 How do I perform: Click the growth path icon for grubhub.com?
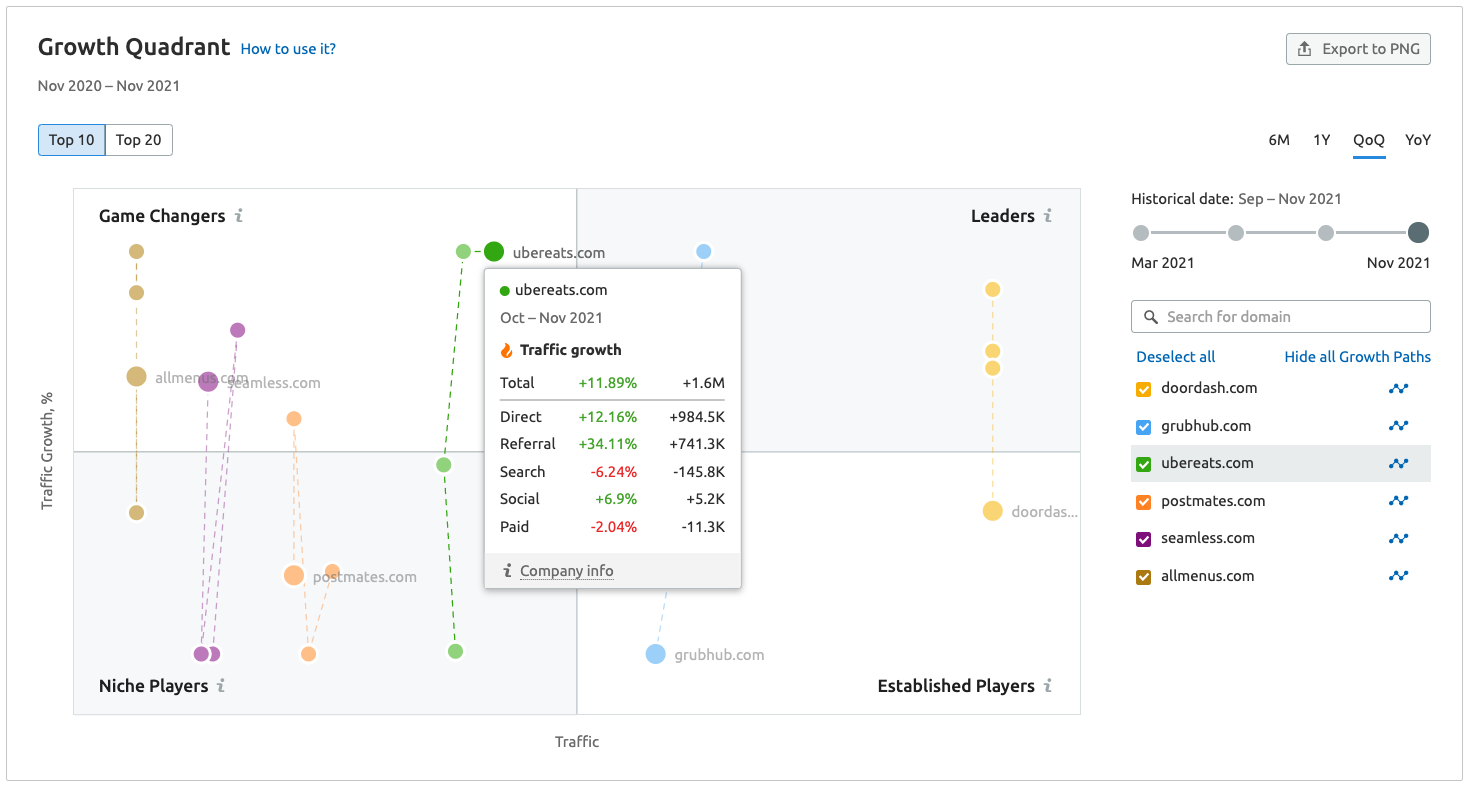pyautogui.click(x=1398, y=426)
